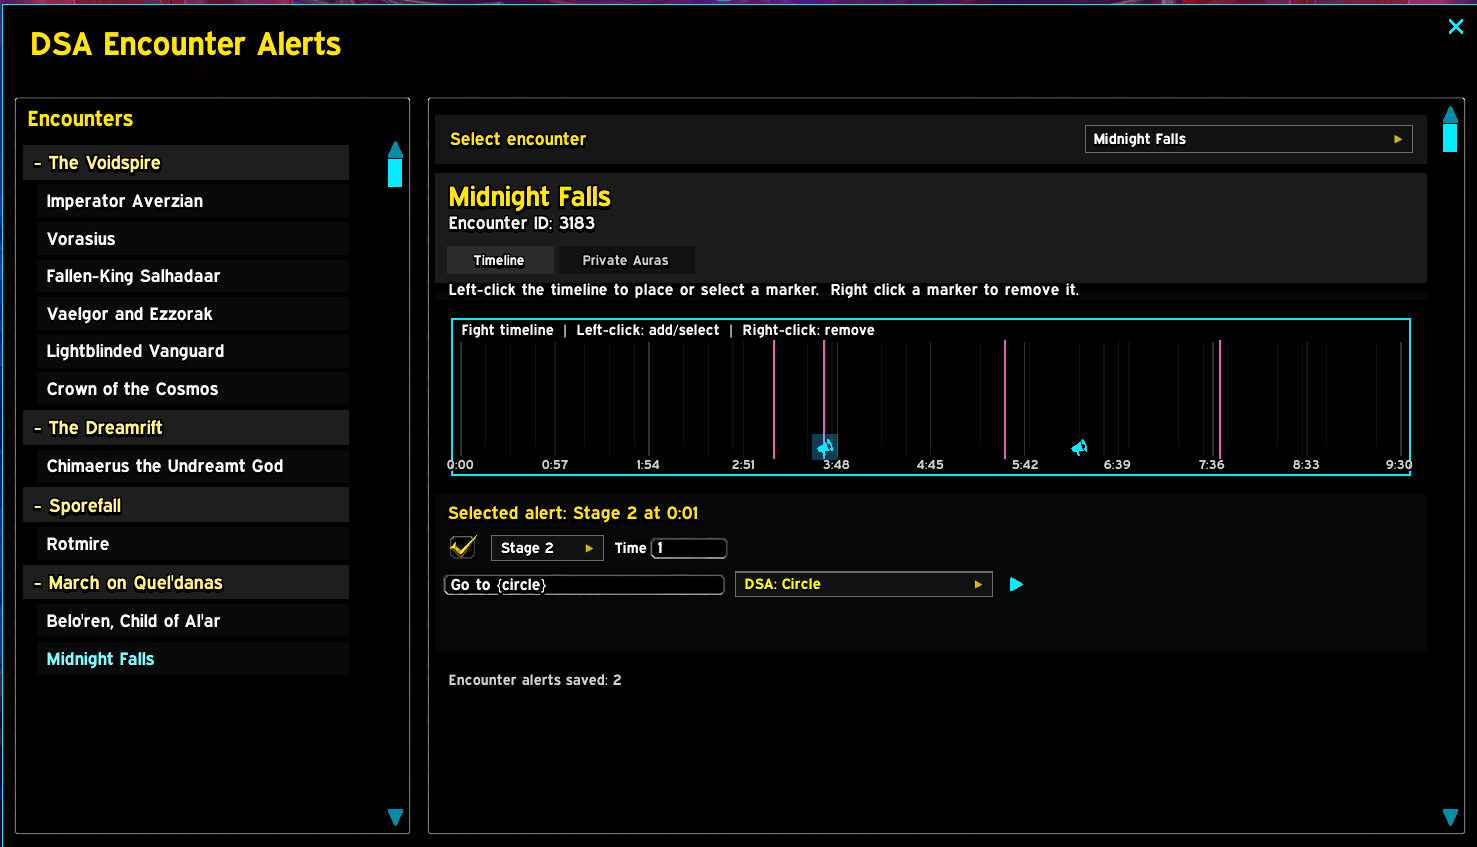Click the pink phase line after 2:51
Image resolution: width=1477 pixels, height=847 pixels.
774,399
